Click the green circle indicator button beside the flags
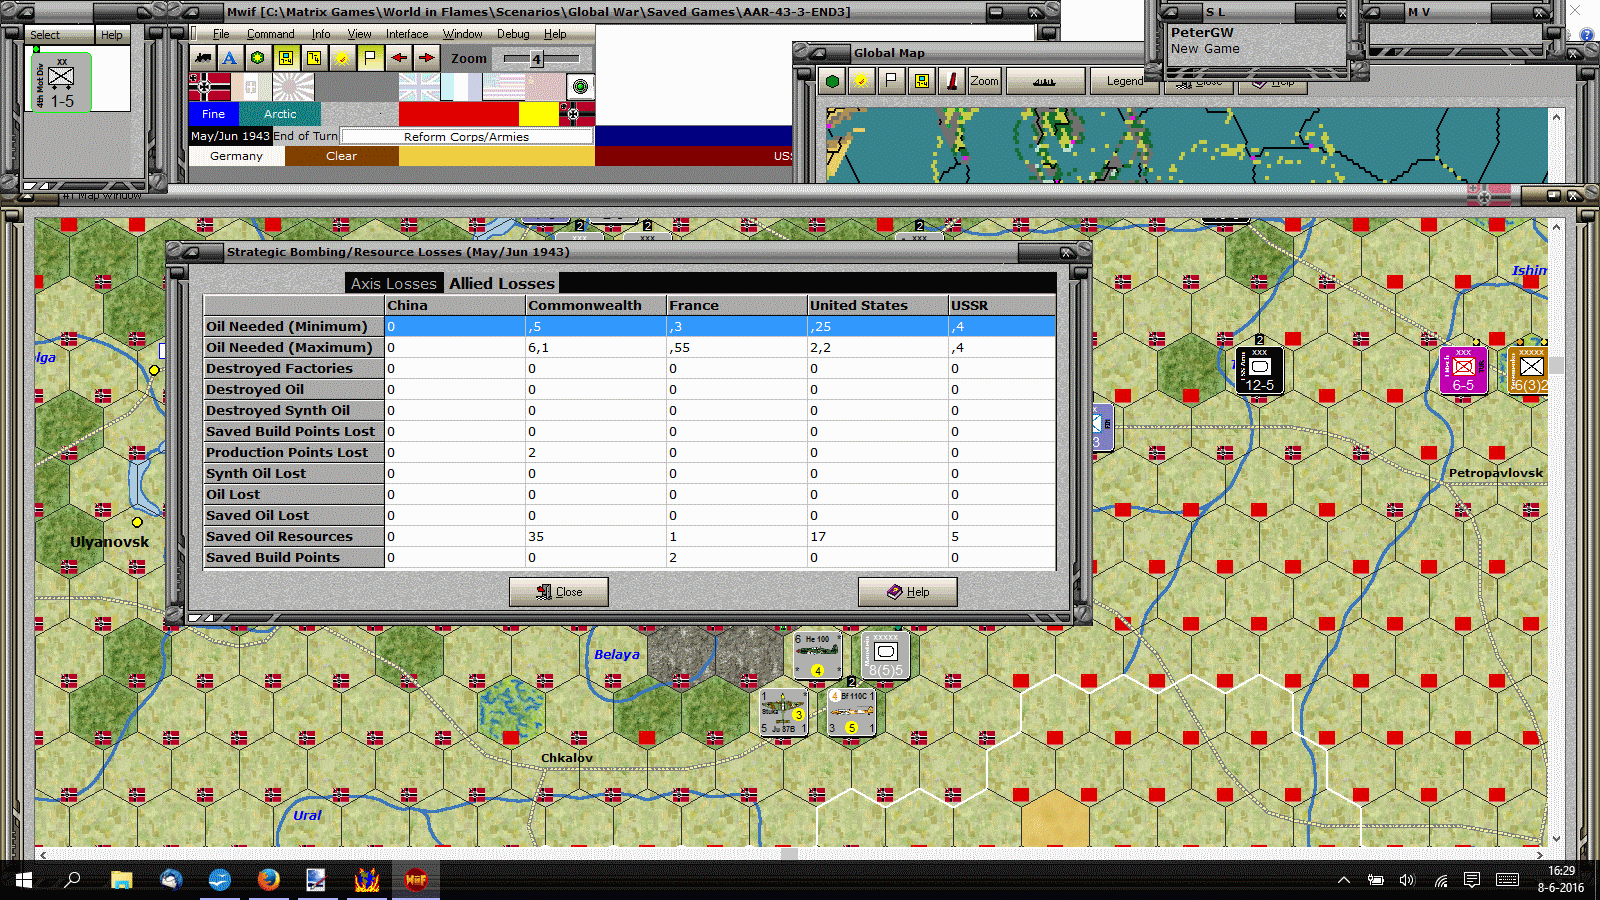The image size is (1600, 900). (580, 87)
